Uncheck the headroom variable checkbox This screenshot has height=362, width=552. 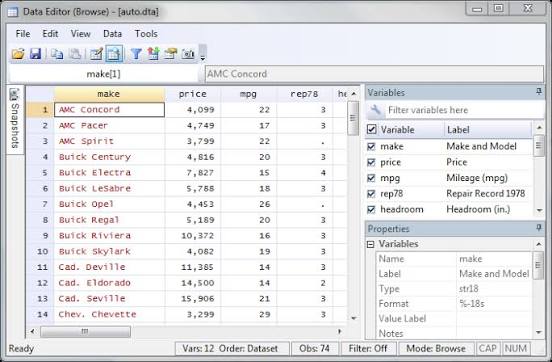[x=371, y=210]
